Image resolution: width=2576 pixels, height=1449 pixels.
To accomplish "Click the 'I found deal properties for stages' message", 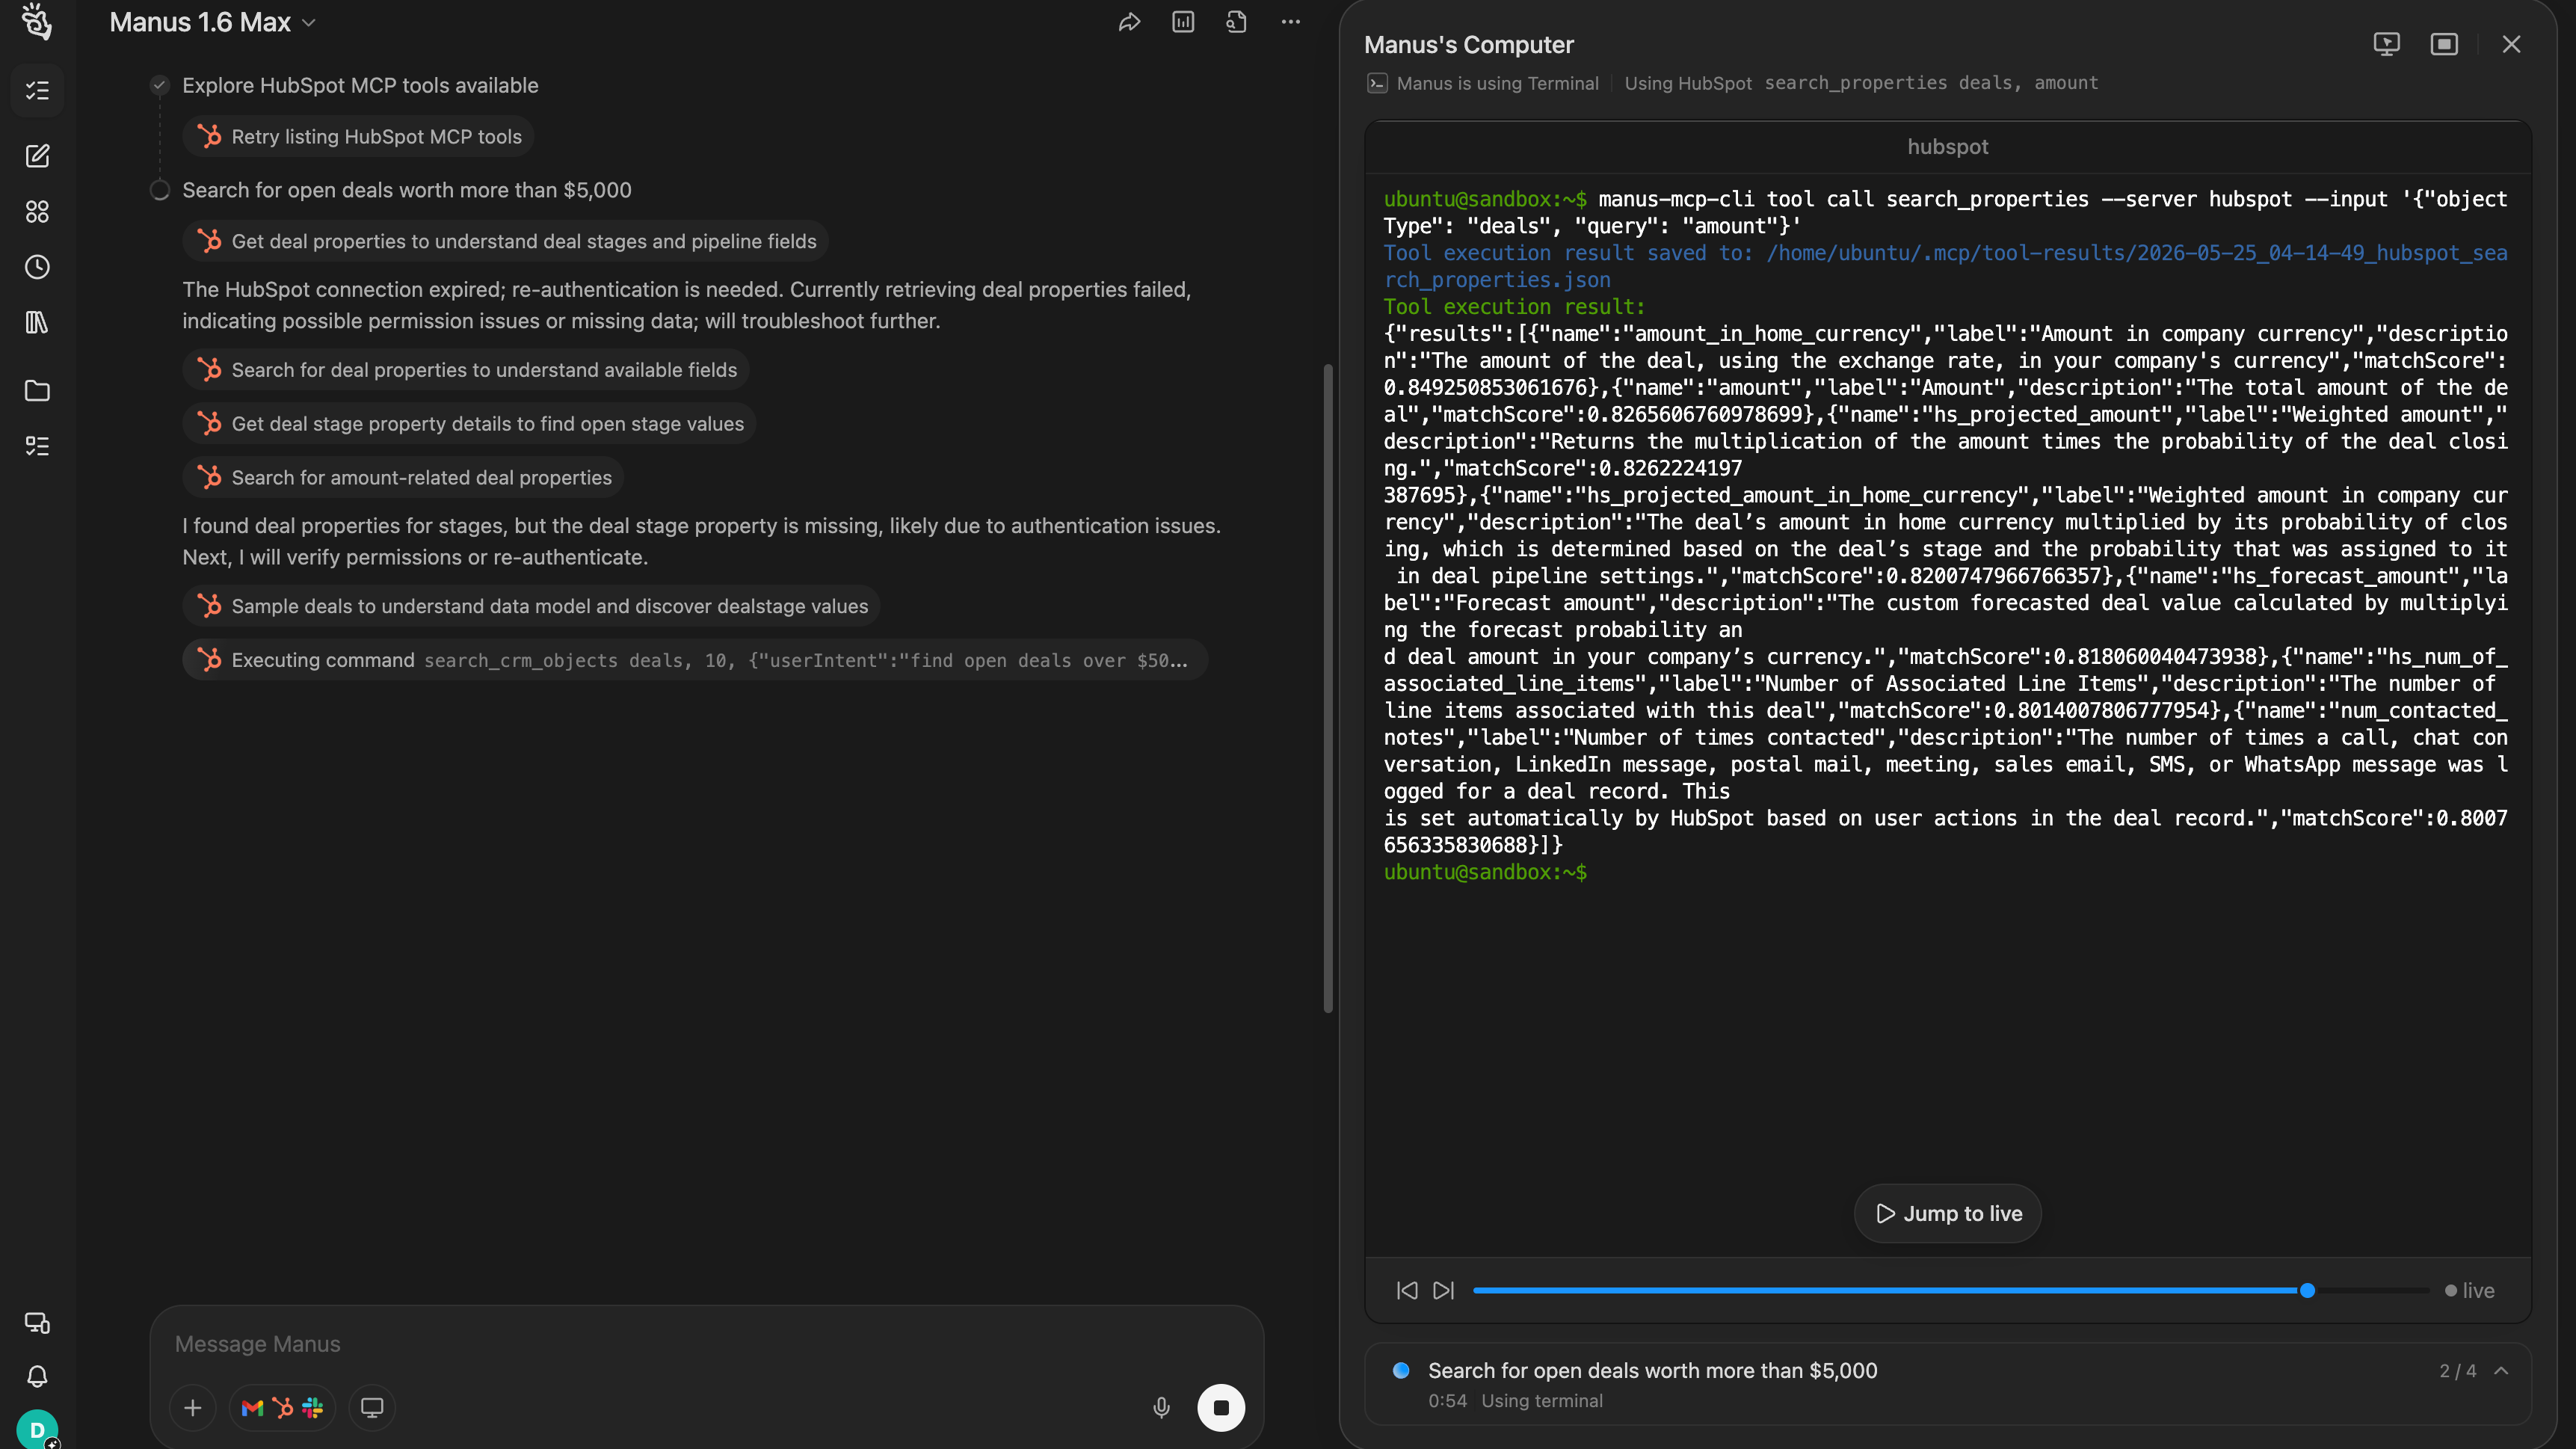I will click(x=701, y=541).
